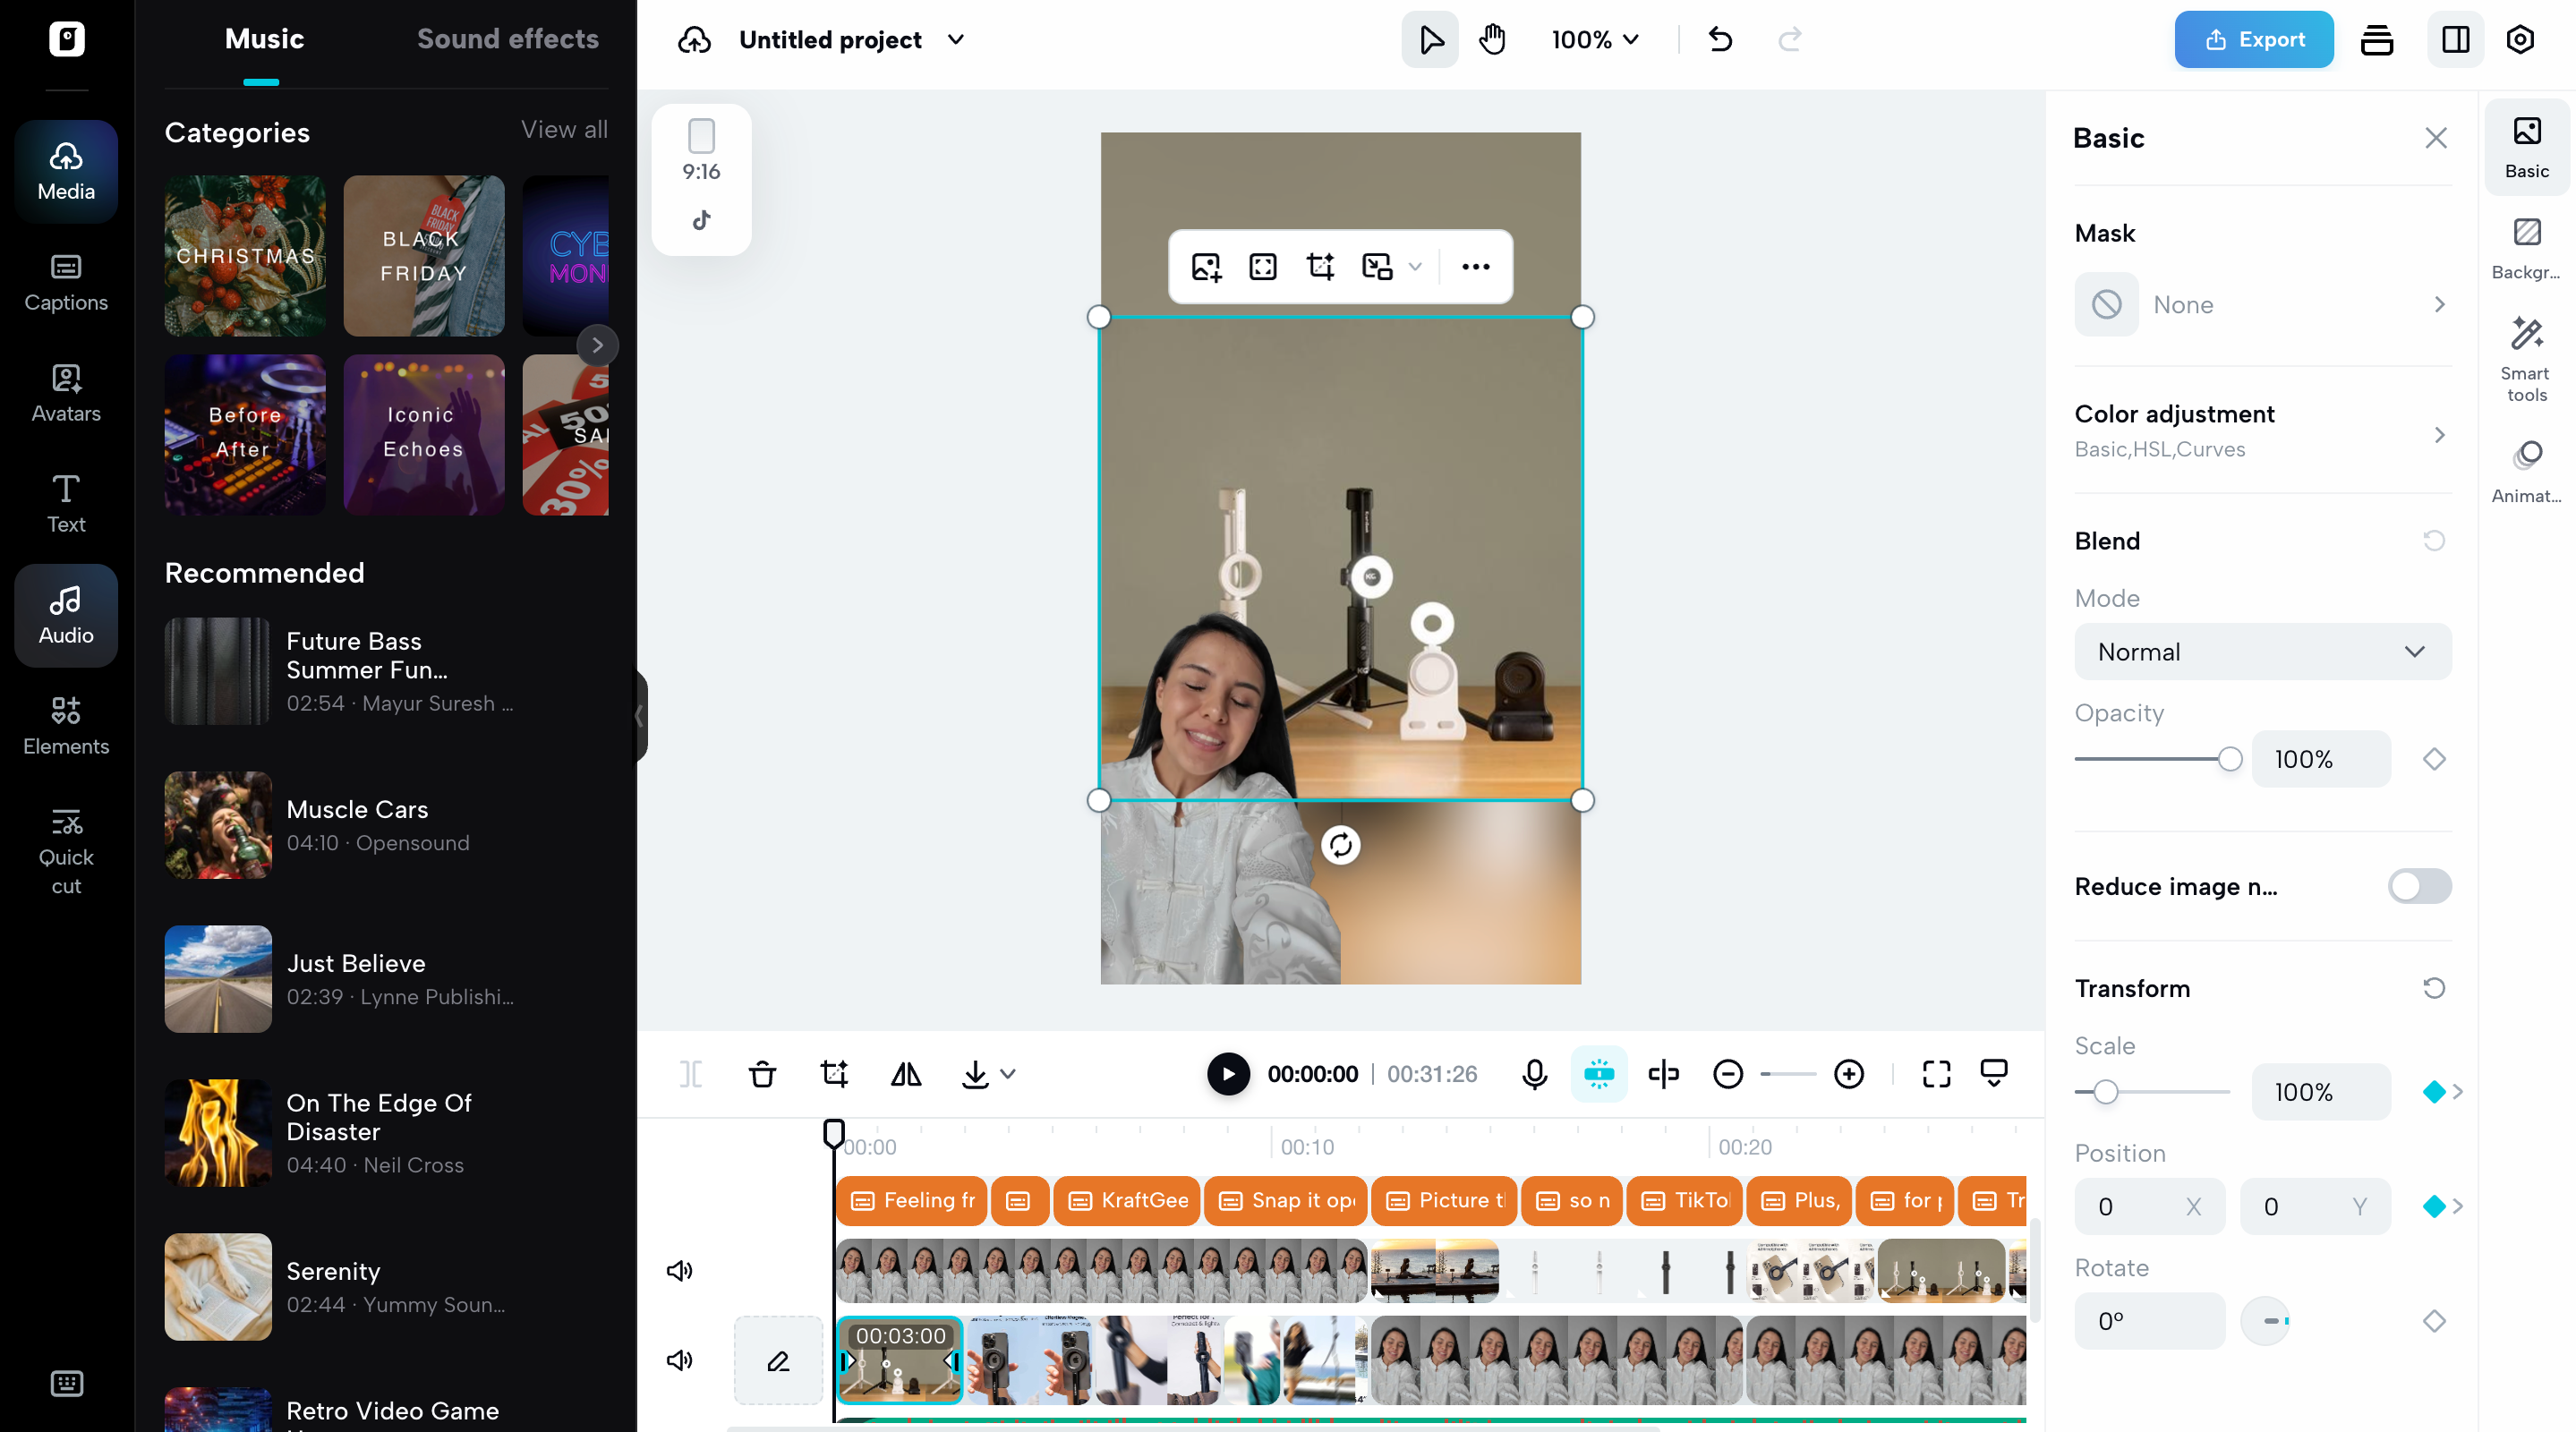This screenshot has width=2576, height=1432.
Task: Open the Audio panel in left sidebar
Action: tap(64, 614)
